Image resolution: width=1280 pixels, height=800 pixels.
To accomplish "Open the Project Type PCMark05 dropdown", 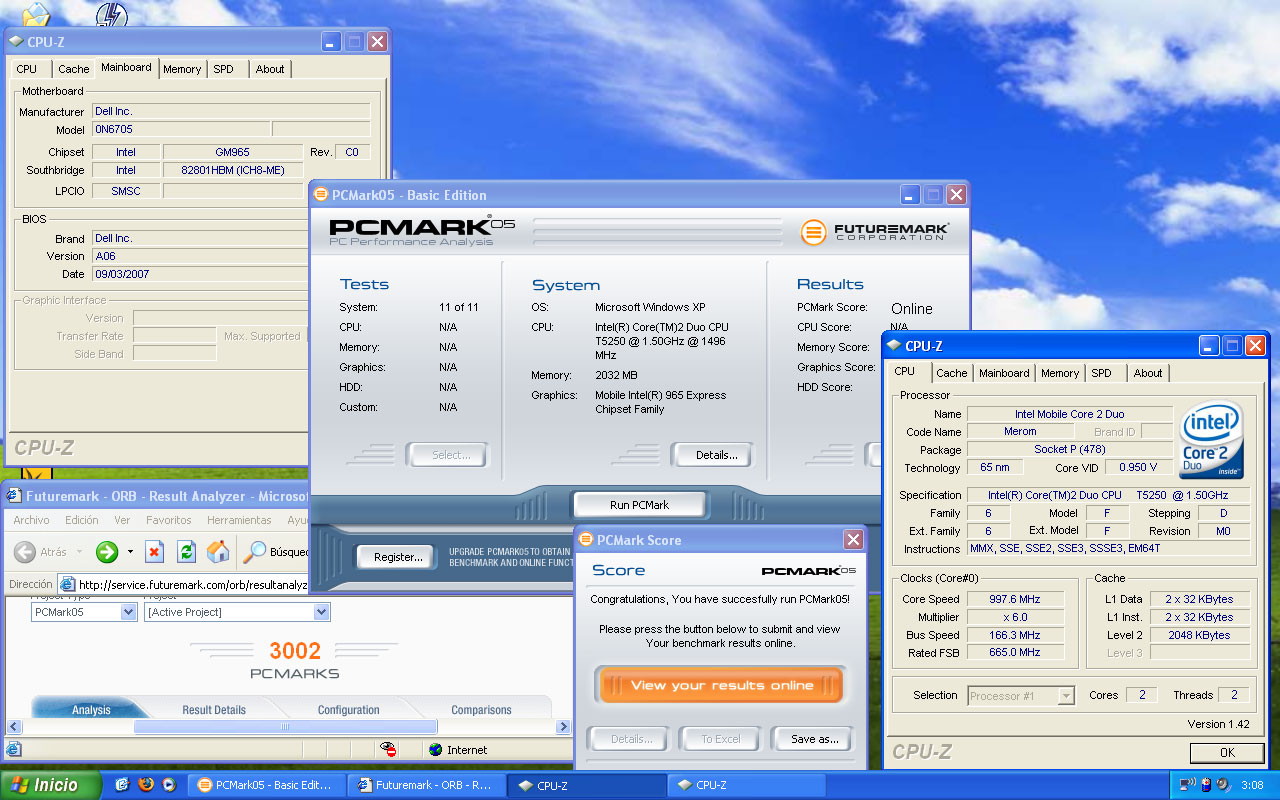I will (x=128, y=612).
